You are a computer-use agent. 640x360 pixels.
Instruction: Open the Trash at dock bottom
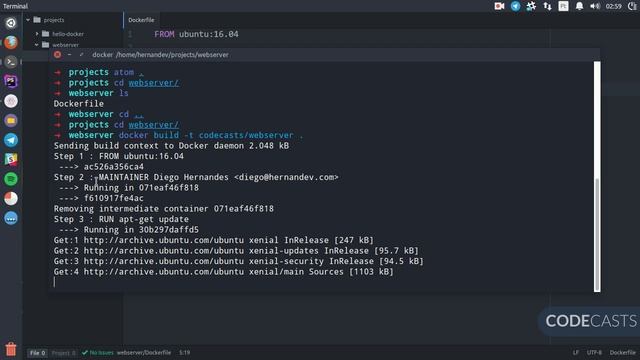tap(11, 349)
